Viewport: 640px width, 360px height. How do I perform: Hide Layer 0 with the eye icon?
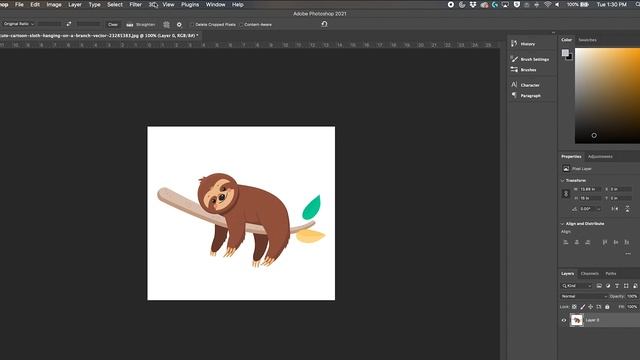coord(564,320)
